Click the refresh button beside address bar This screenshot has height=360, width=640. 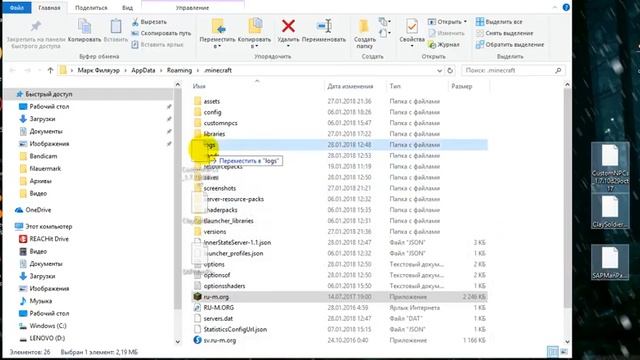pos(450,70)
